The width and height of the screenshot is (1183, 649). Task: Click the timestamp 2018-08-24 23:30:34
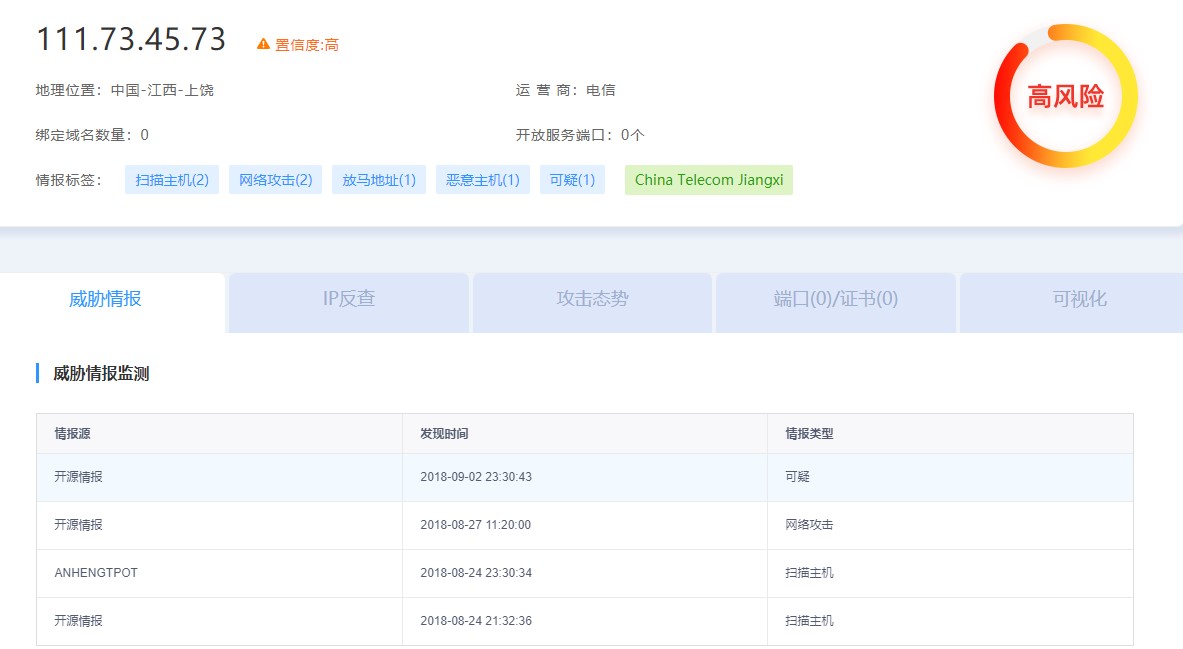(x=476, y=573)
